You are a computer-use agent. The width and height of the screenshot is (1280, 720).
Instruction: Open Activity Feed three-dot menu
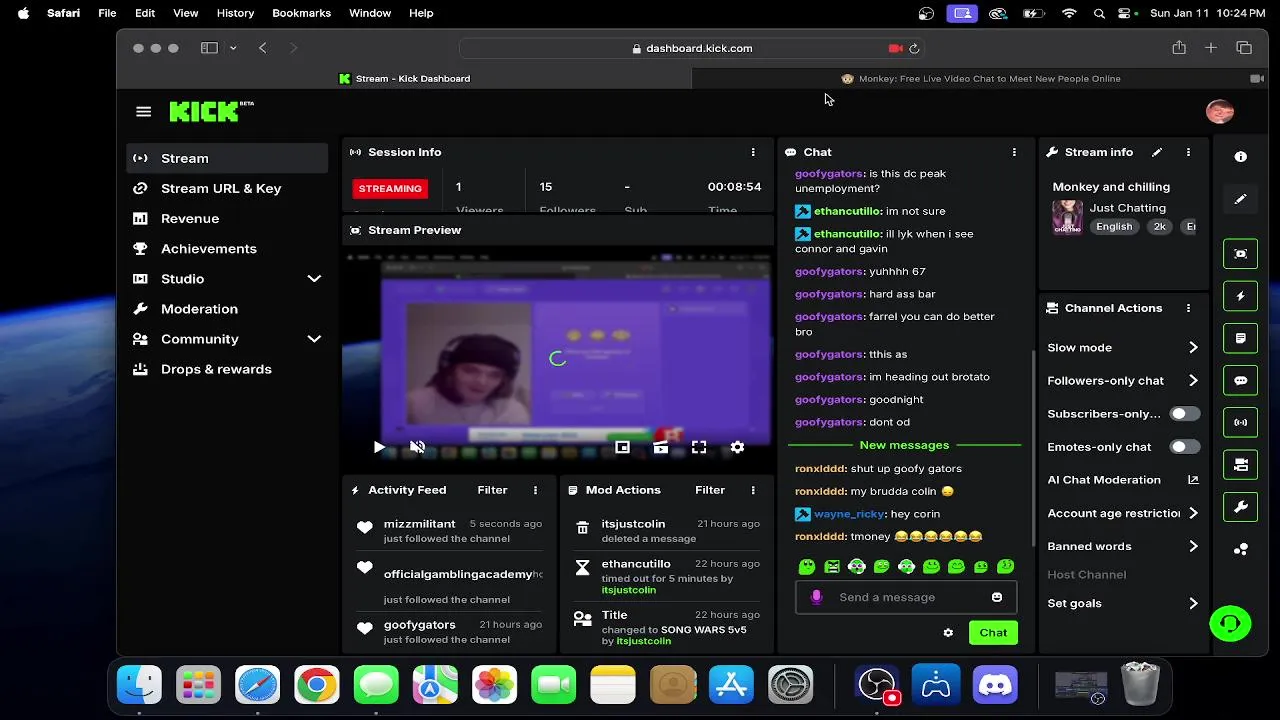[x=535, y=490]
